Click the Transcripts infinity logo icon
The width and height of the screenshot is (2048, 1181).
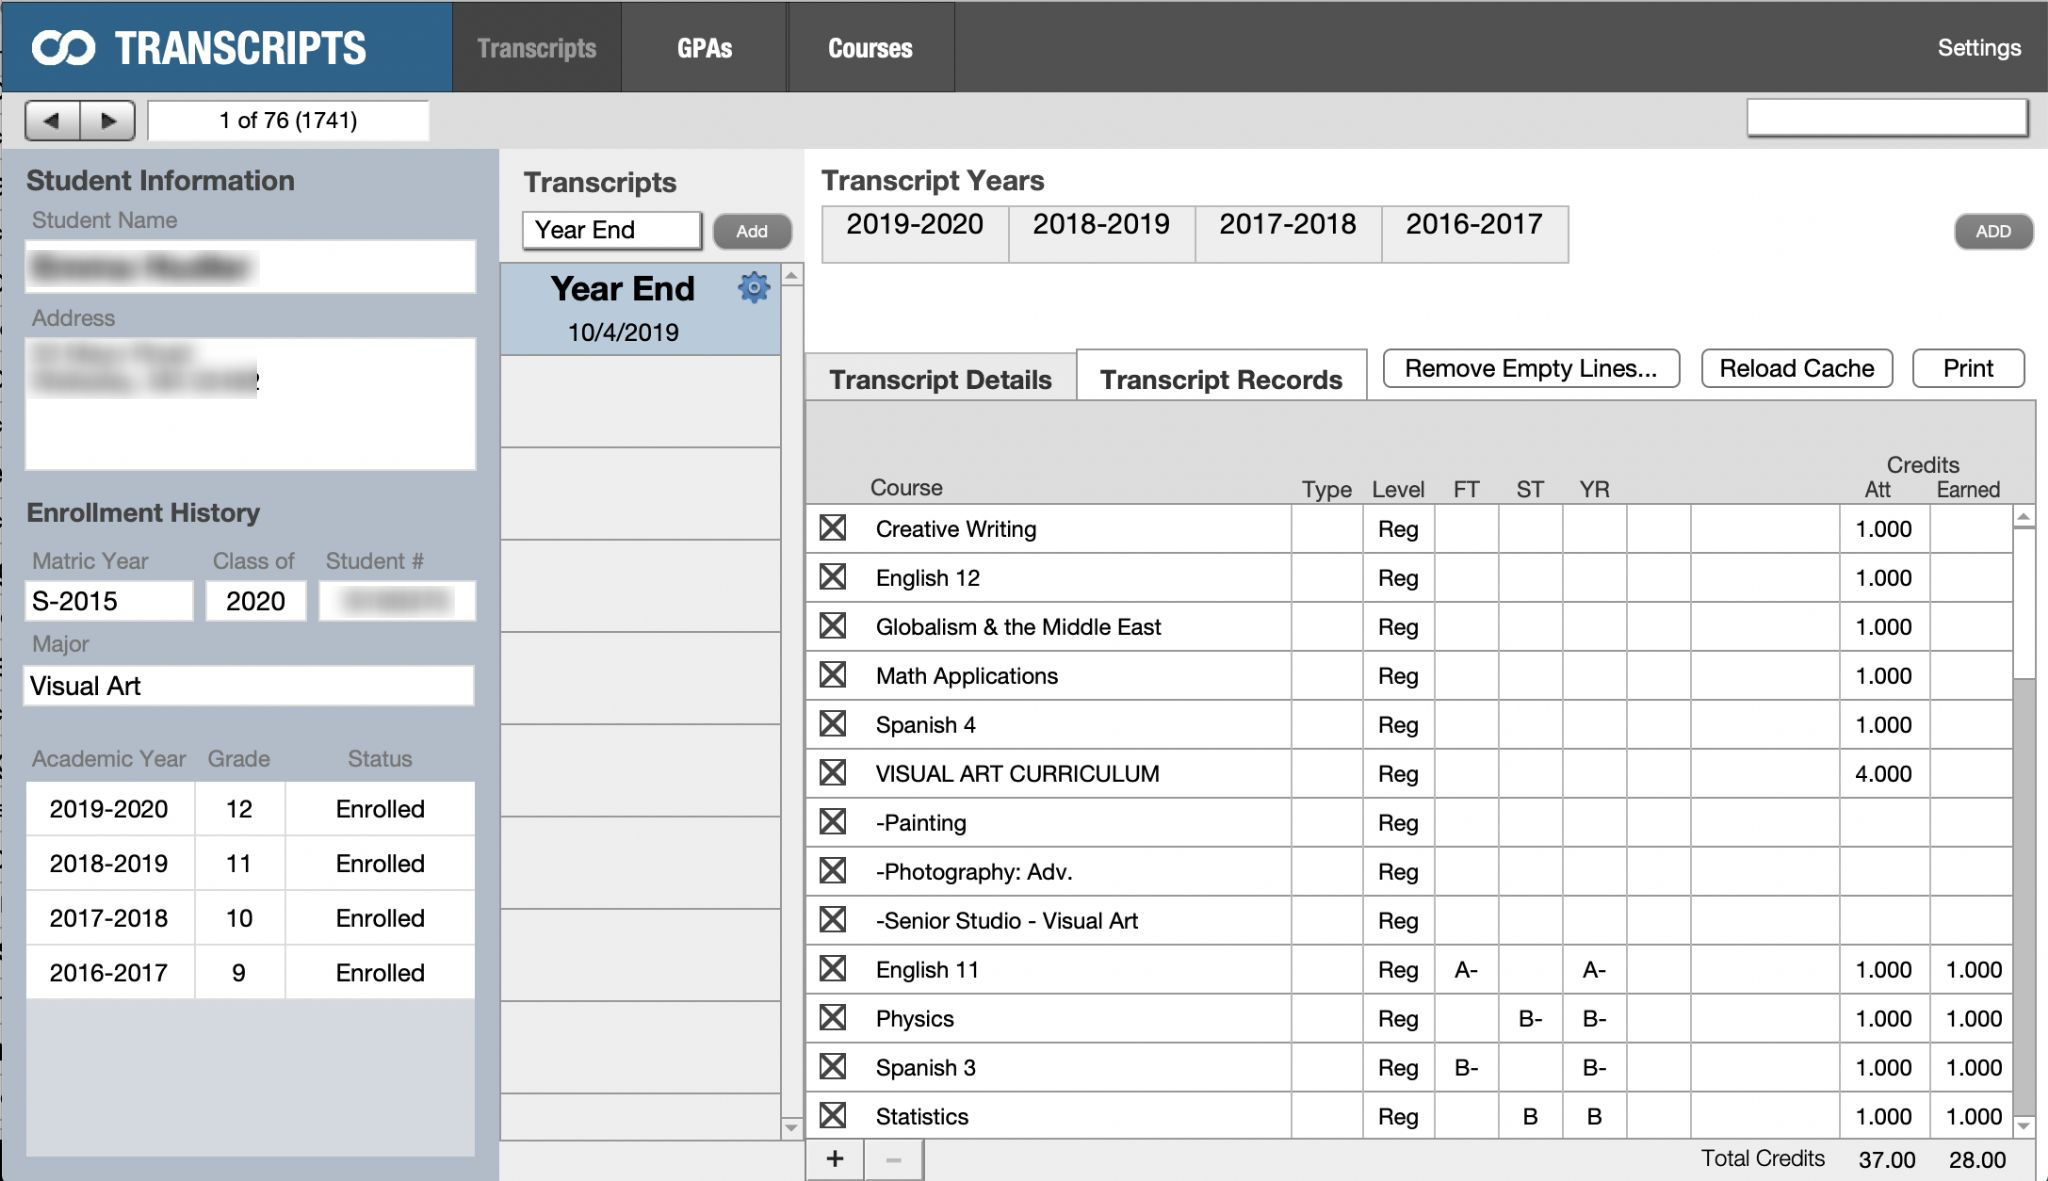(64, 48)
